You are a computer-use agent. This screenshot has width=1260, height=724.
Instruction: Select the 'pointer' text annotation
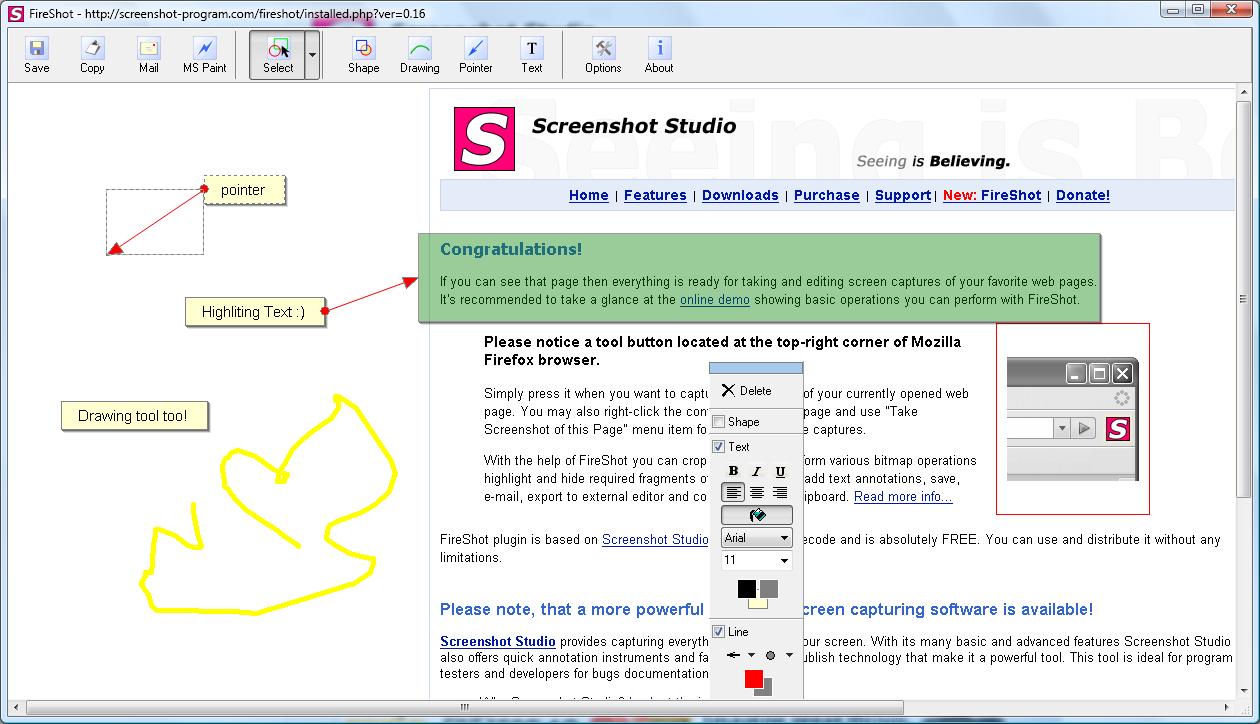(244, 190)
